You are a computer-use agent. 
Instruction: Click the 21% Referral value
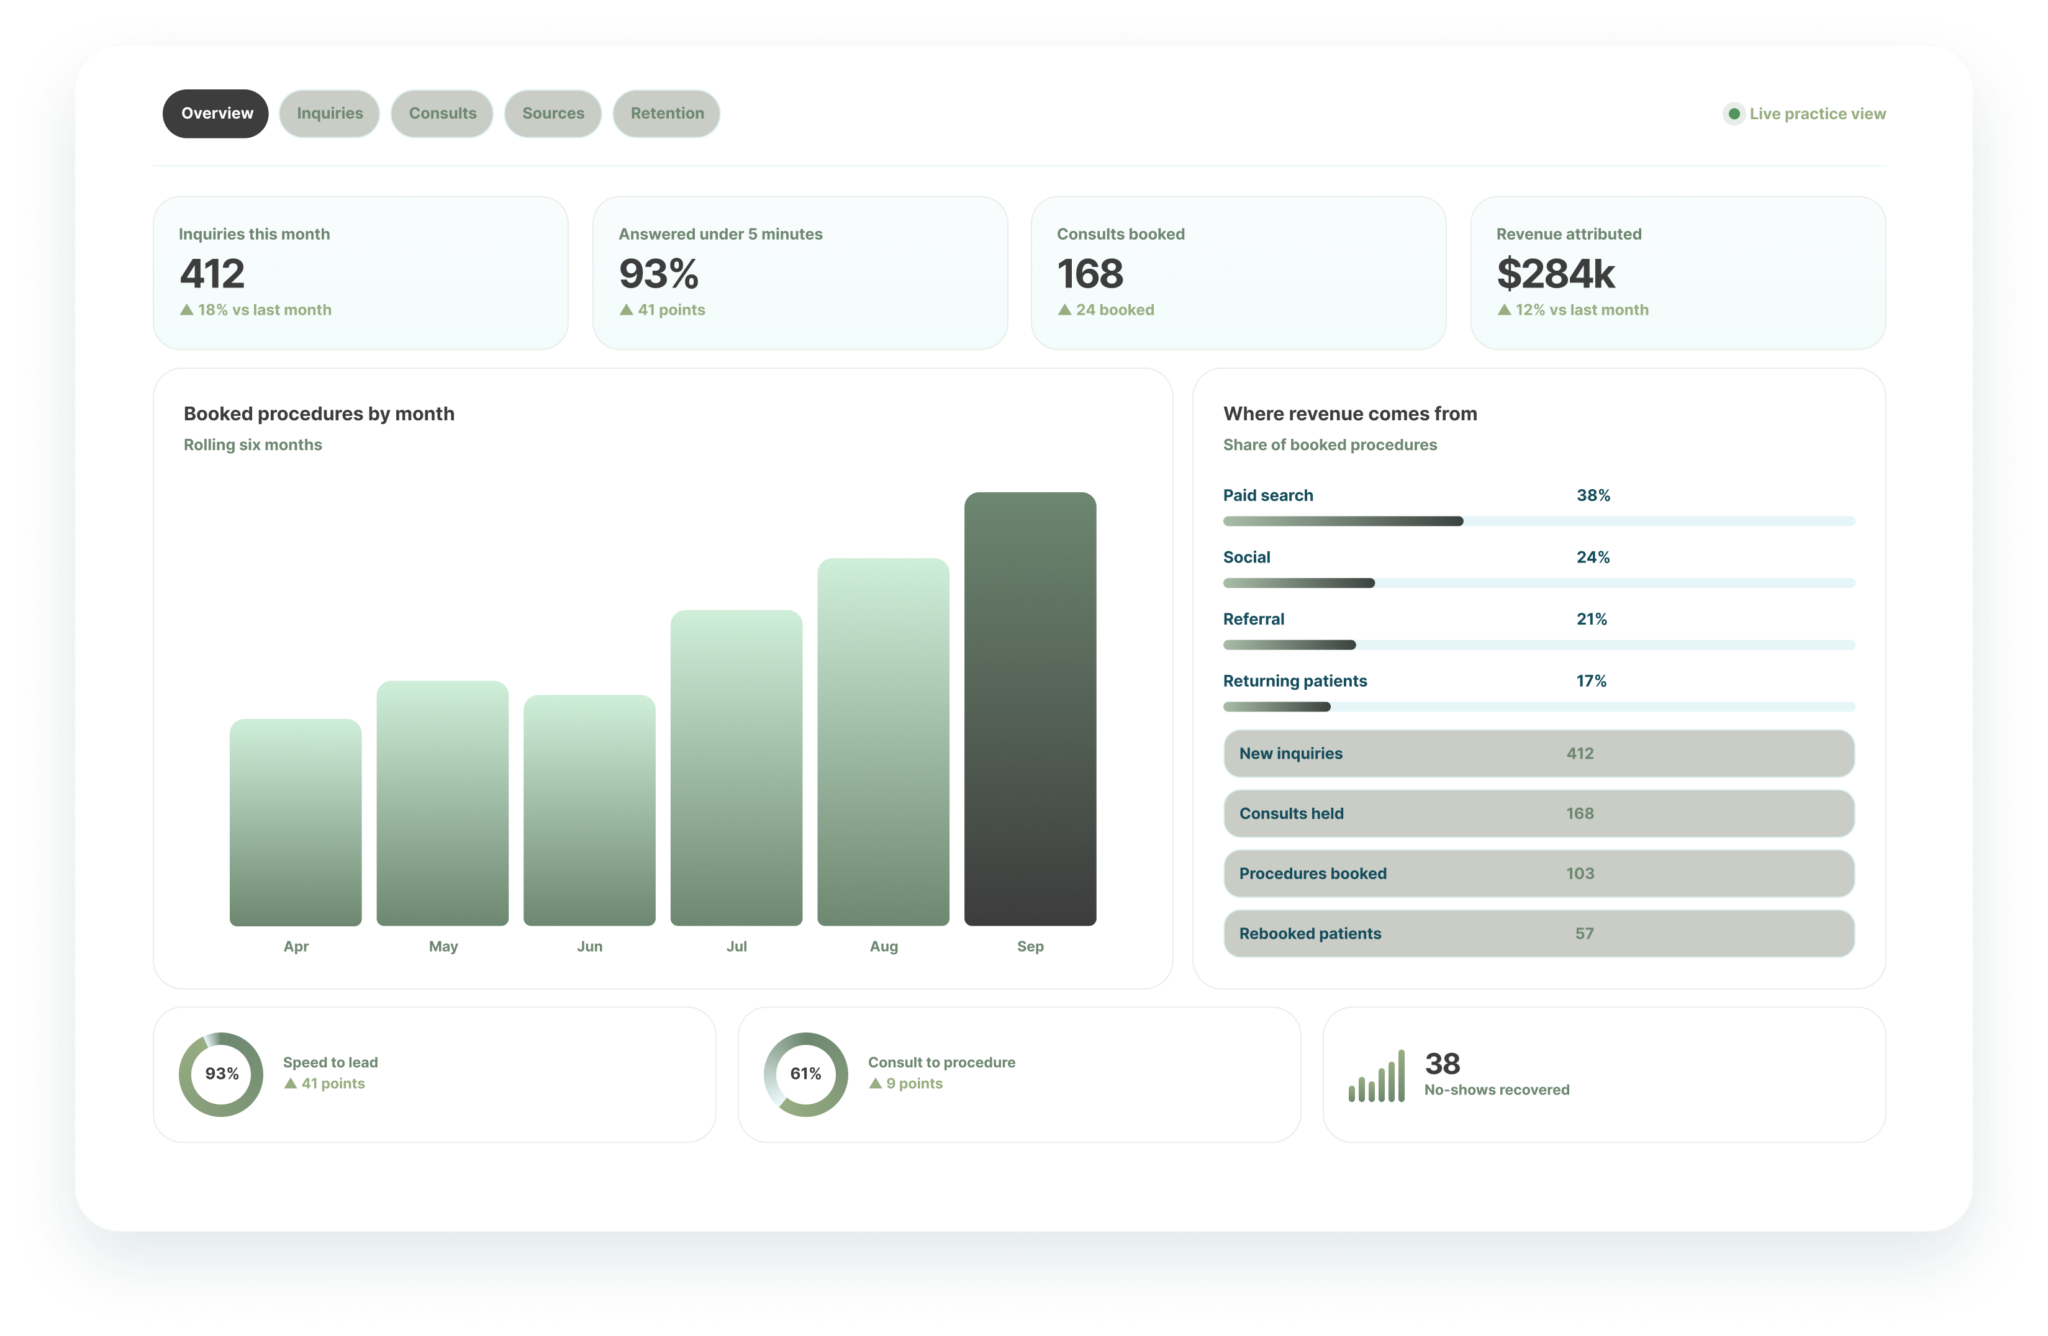click(1592, 619)
